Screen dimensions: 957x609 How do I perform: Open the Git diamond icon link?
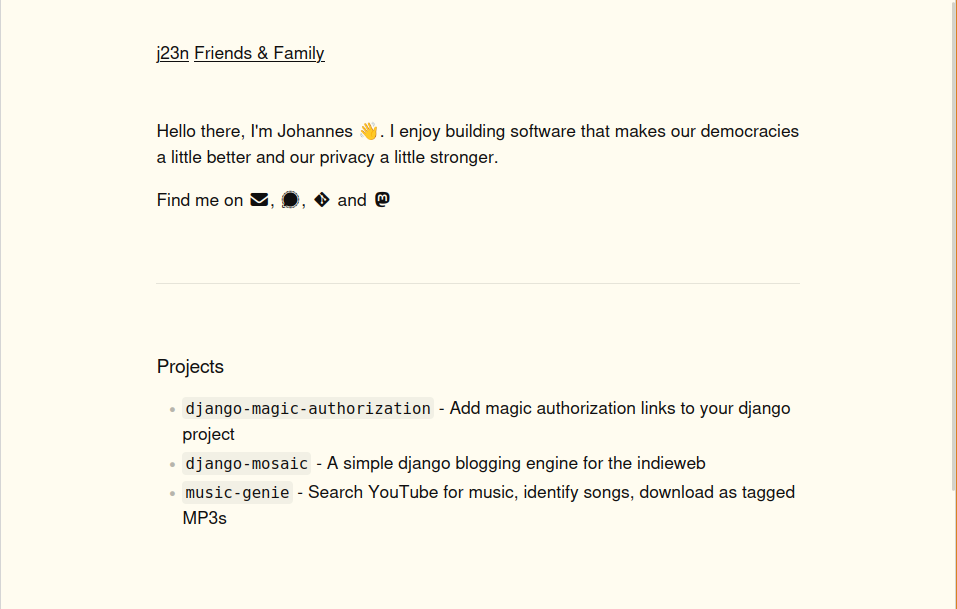pos(321,200)
